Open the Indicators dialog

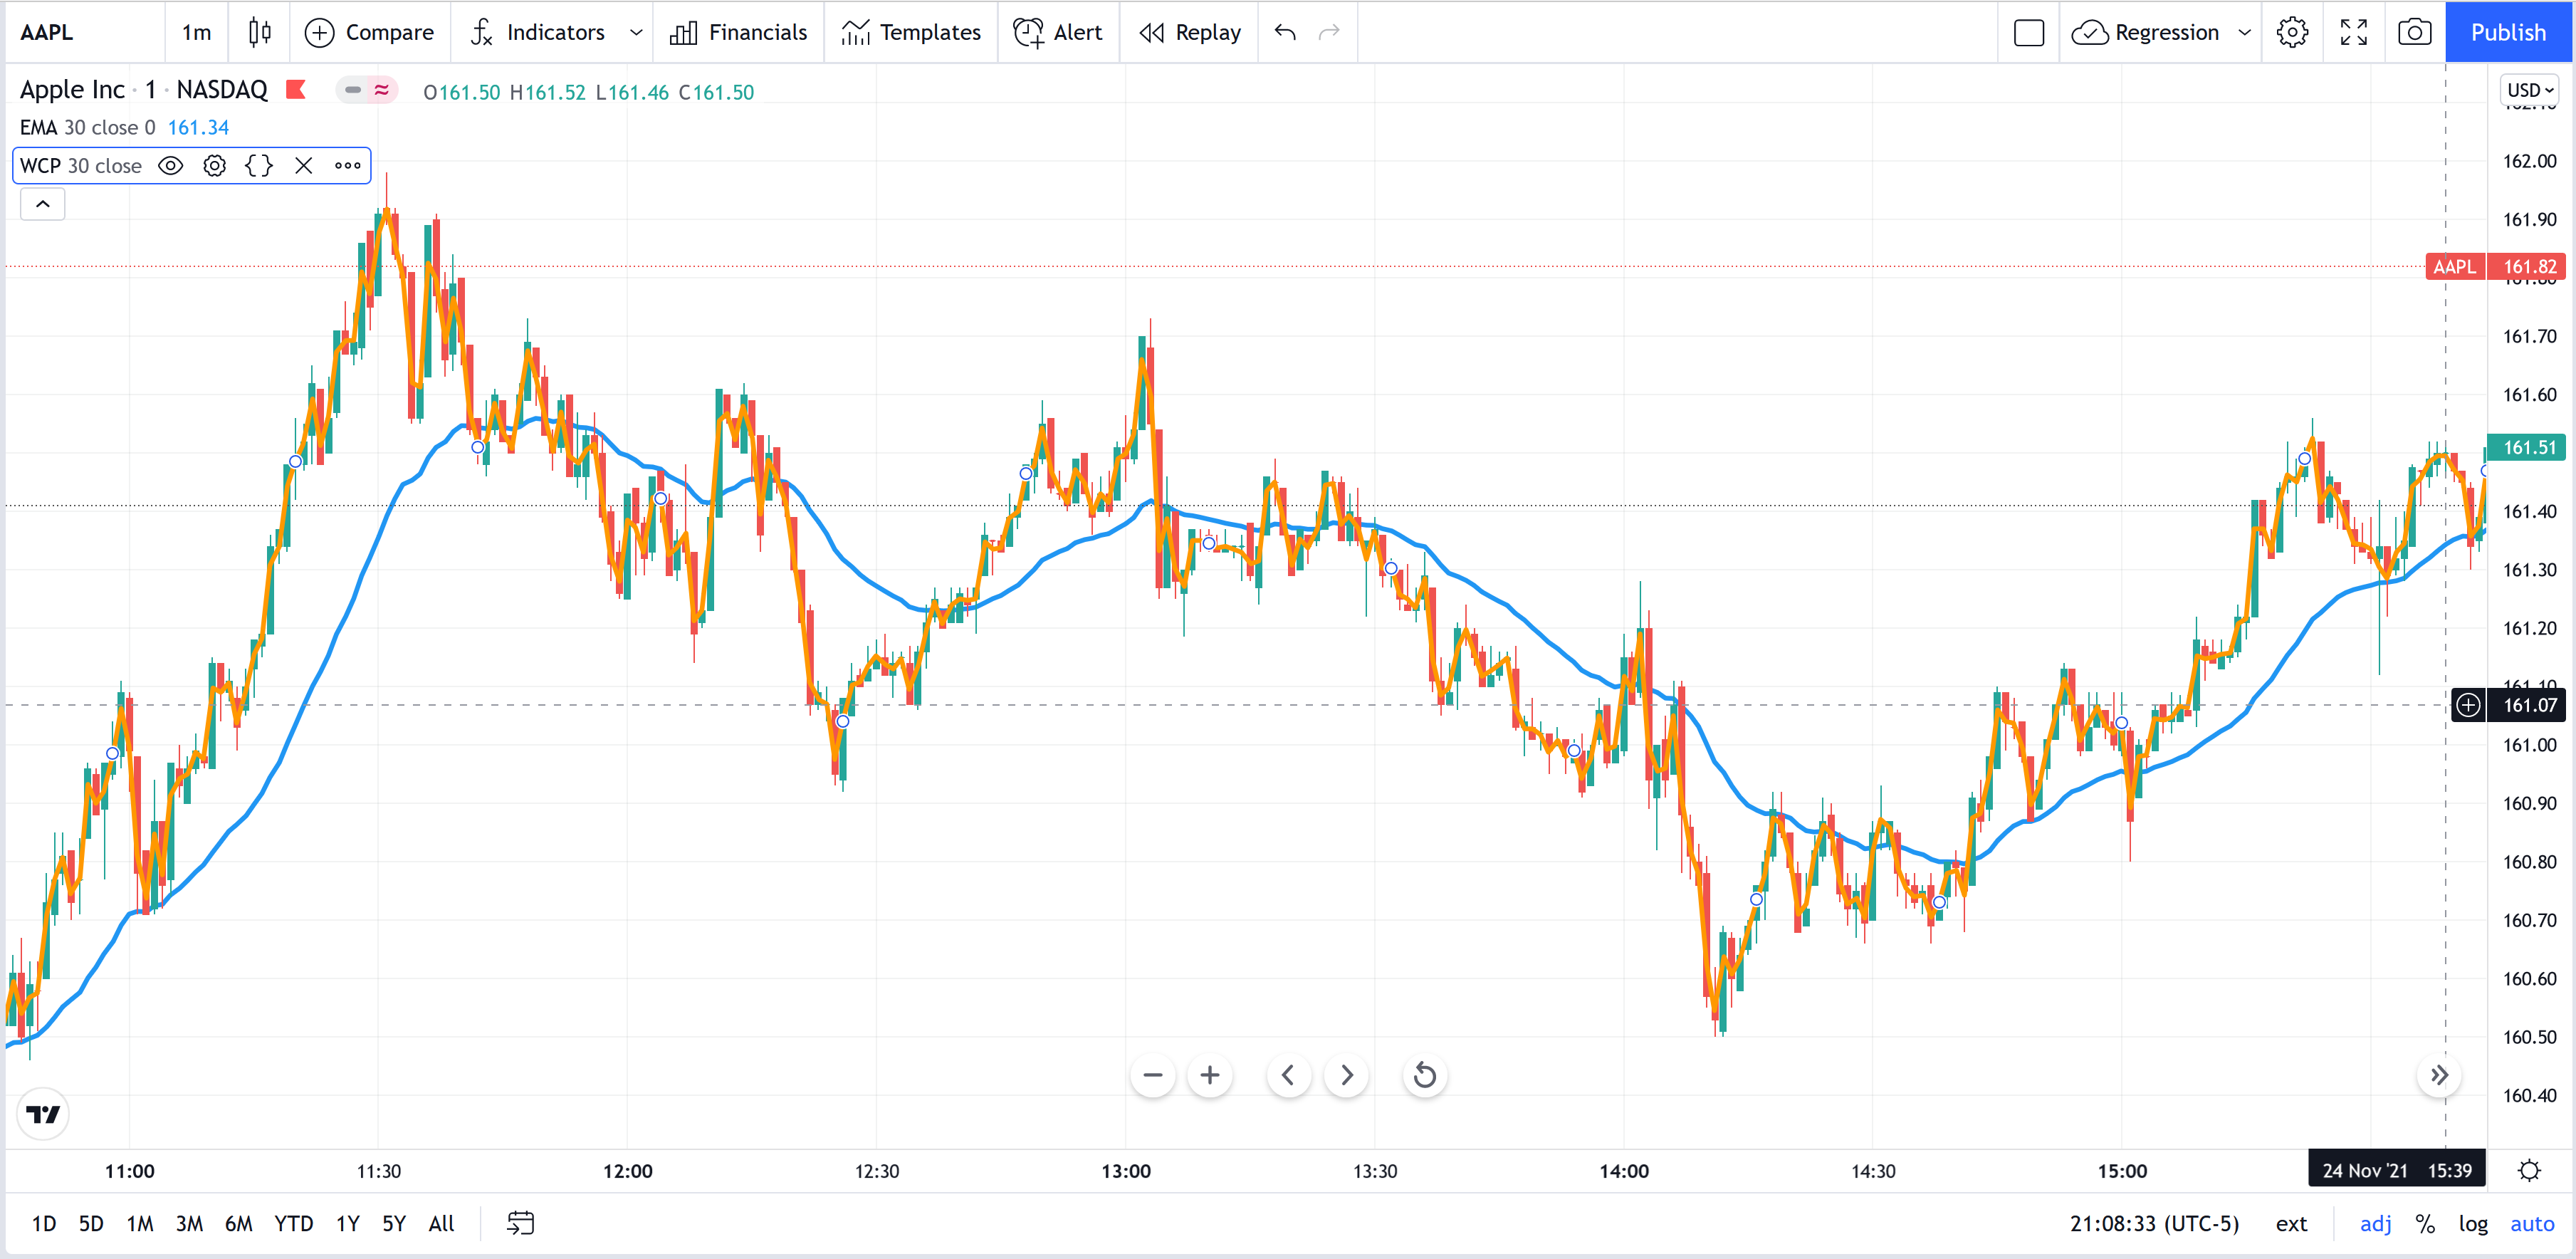tap(538, 32)
